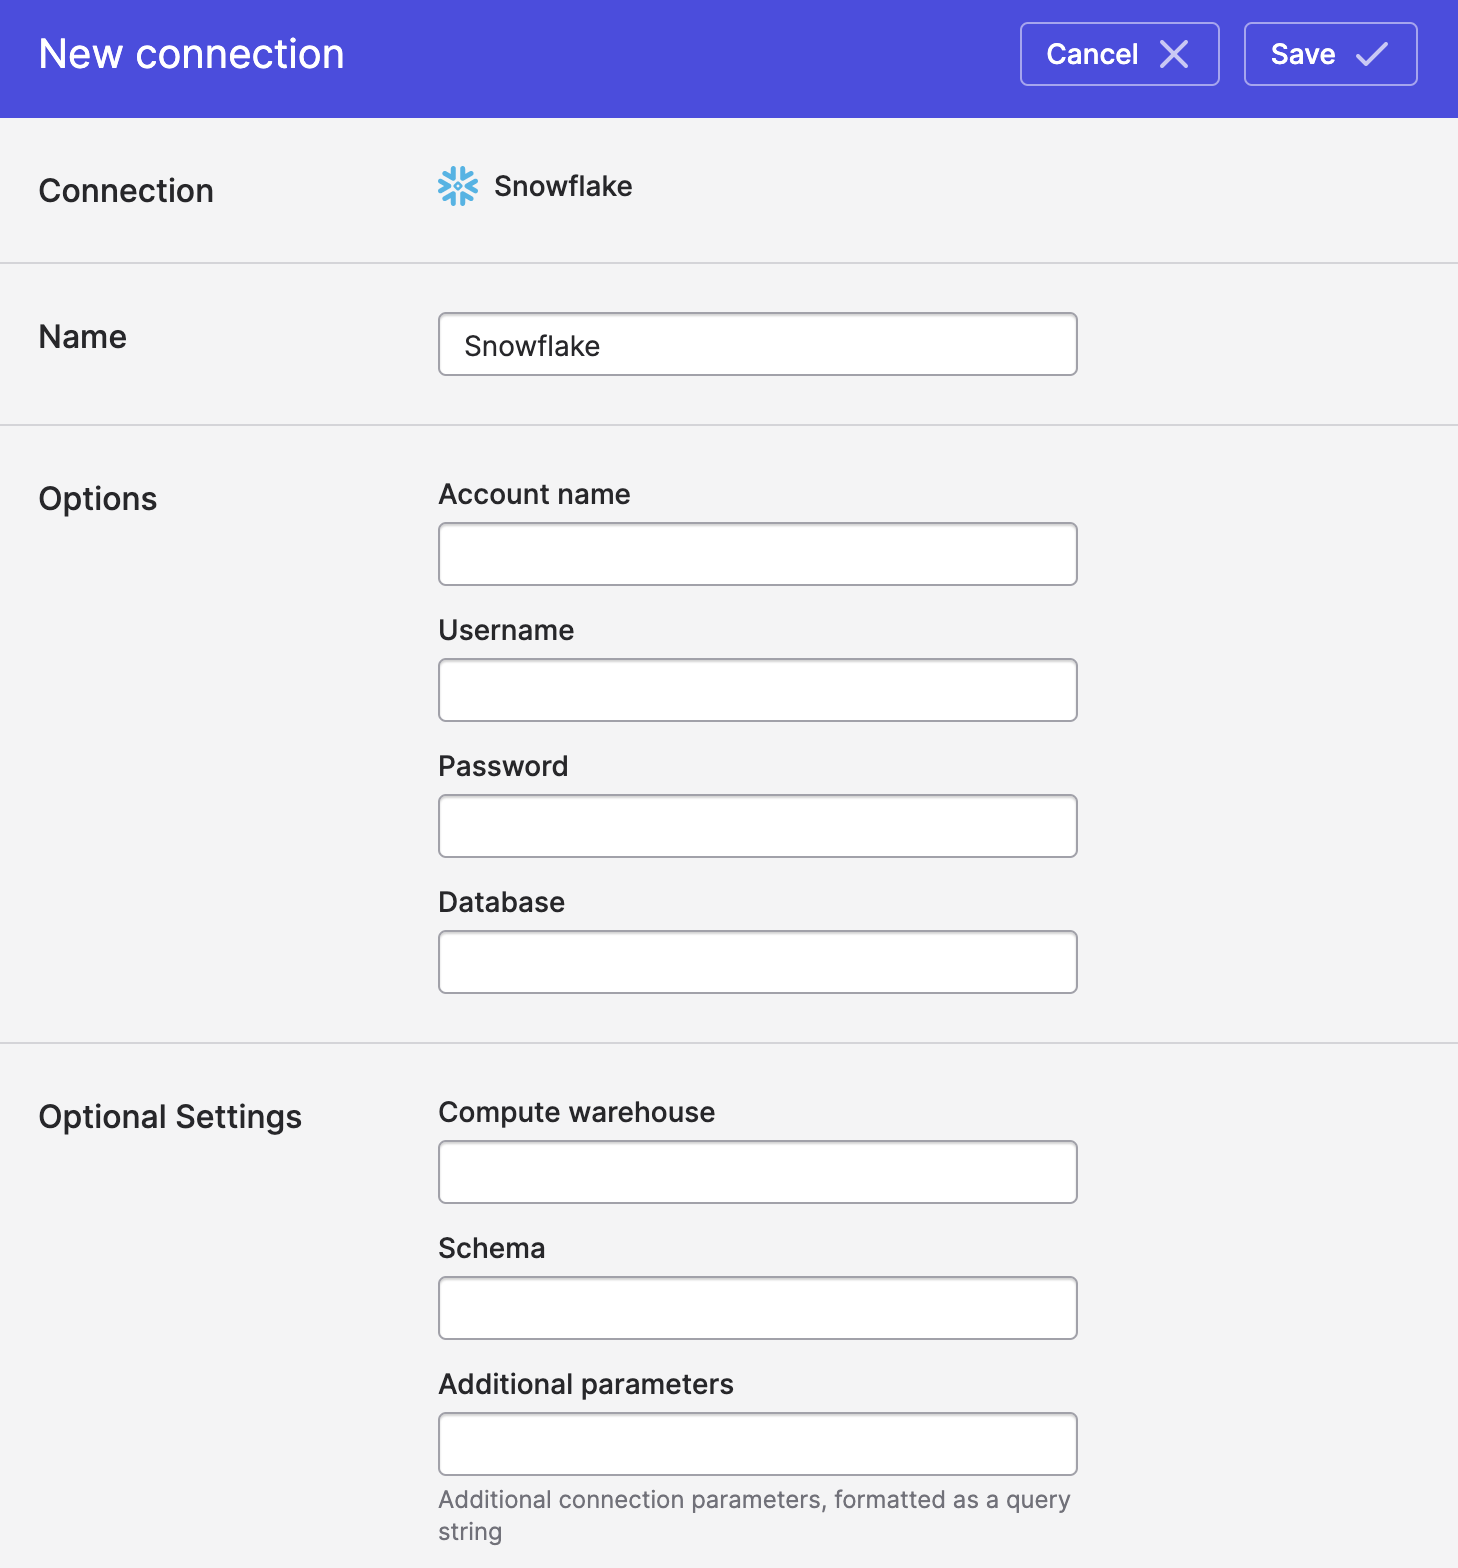Click the Options section heading
The width and height of the screenshot is (1458, 1568).
coord(98,499)
